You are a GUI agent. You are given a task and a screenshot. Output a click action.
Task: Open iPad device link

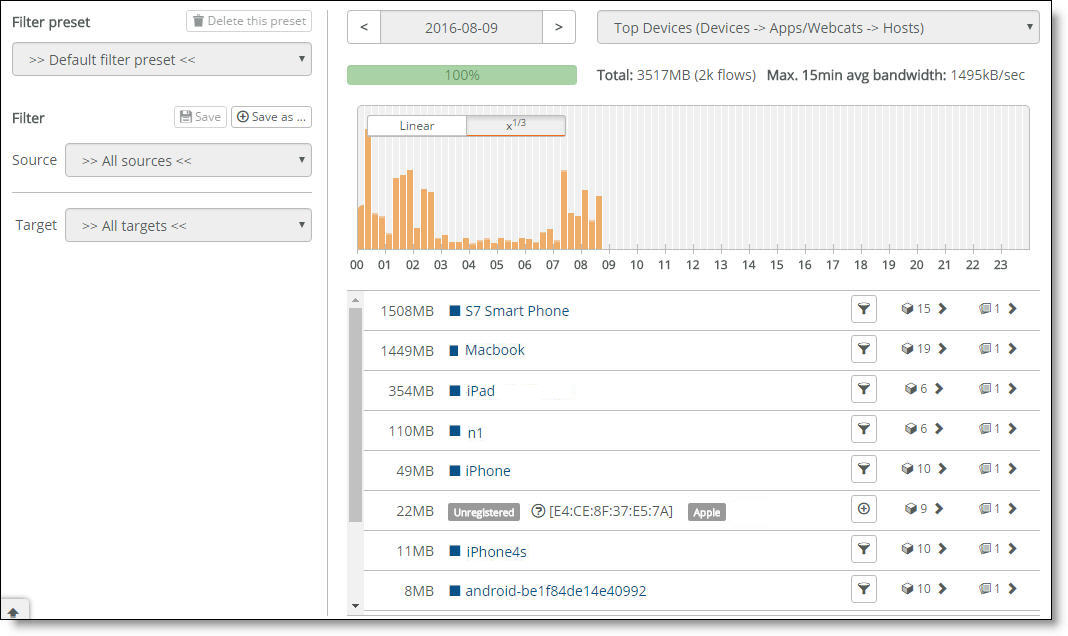[x=480, y=391]
